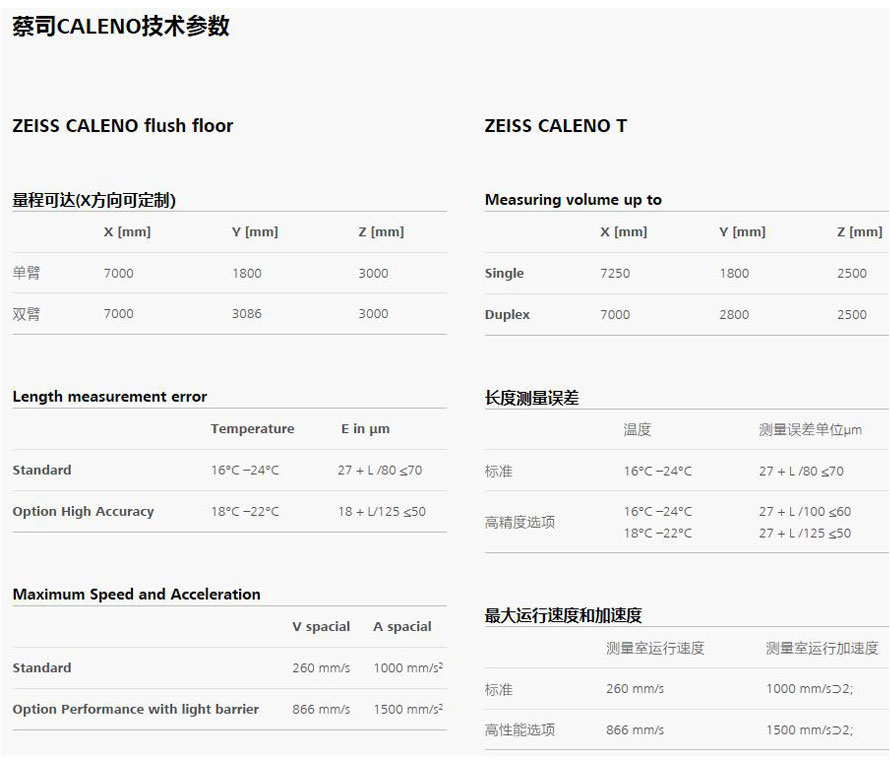Click the 单臂 row label

click(x=26, y=273)
